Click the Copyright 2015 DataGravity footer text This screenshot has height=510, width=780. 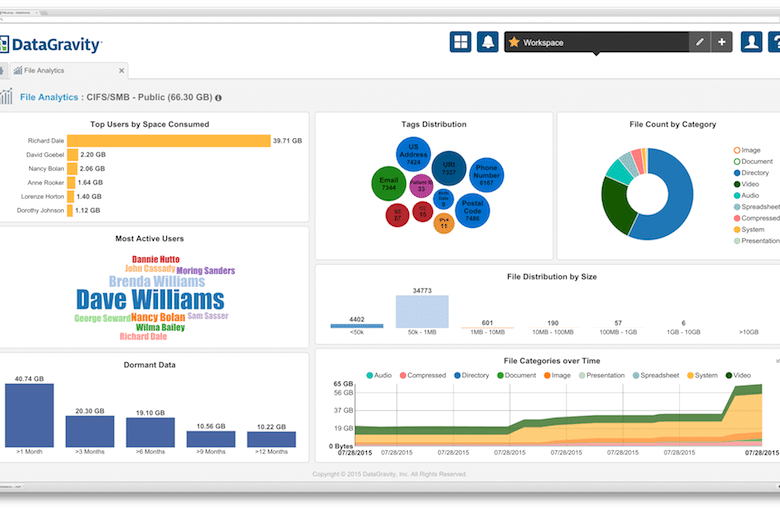click(x=390, y=474)
